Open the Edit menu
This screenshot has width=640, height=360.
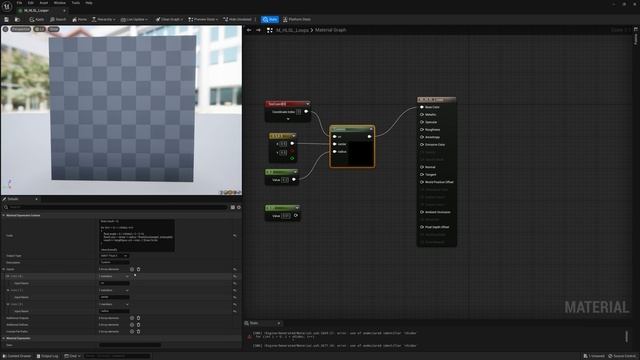coord(31,3)
